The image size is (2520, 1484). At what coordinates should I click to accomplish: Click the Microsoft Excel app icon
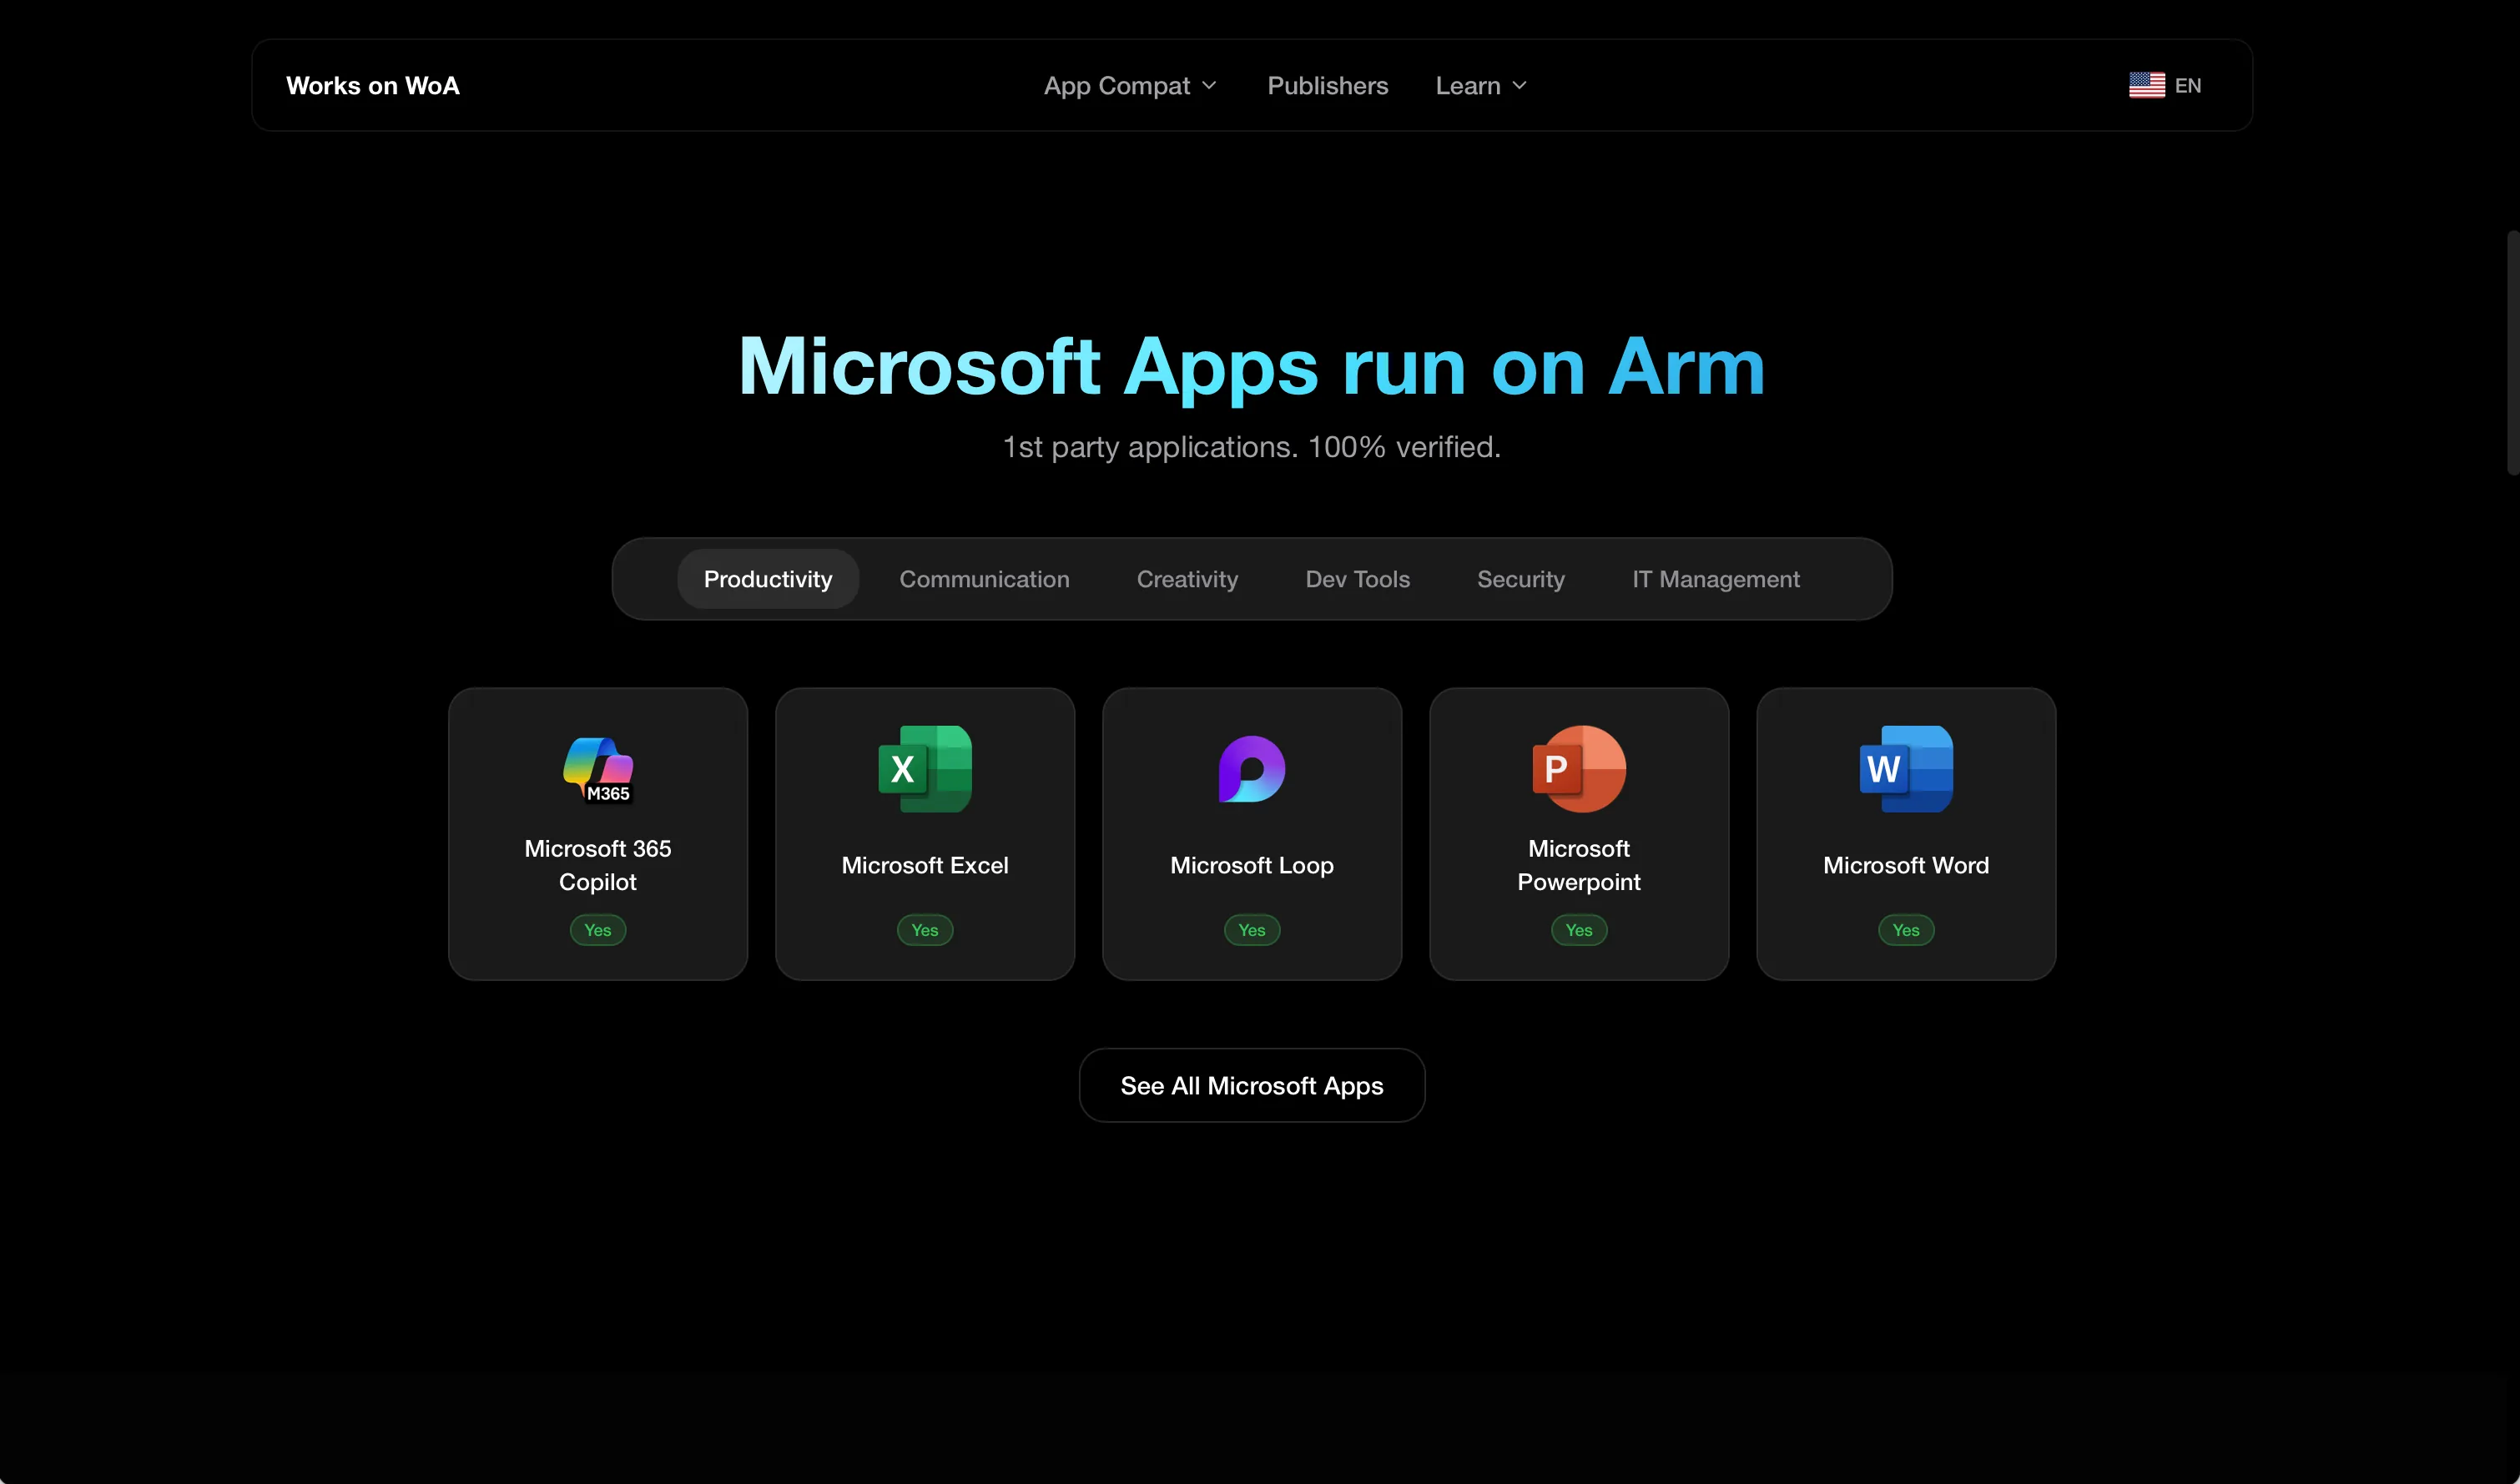(925, 769)
